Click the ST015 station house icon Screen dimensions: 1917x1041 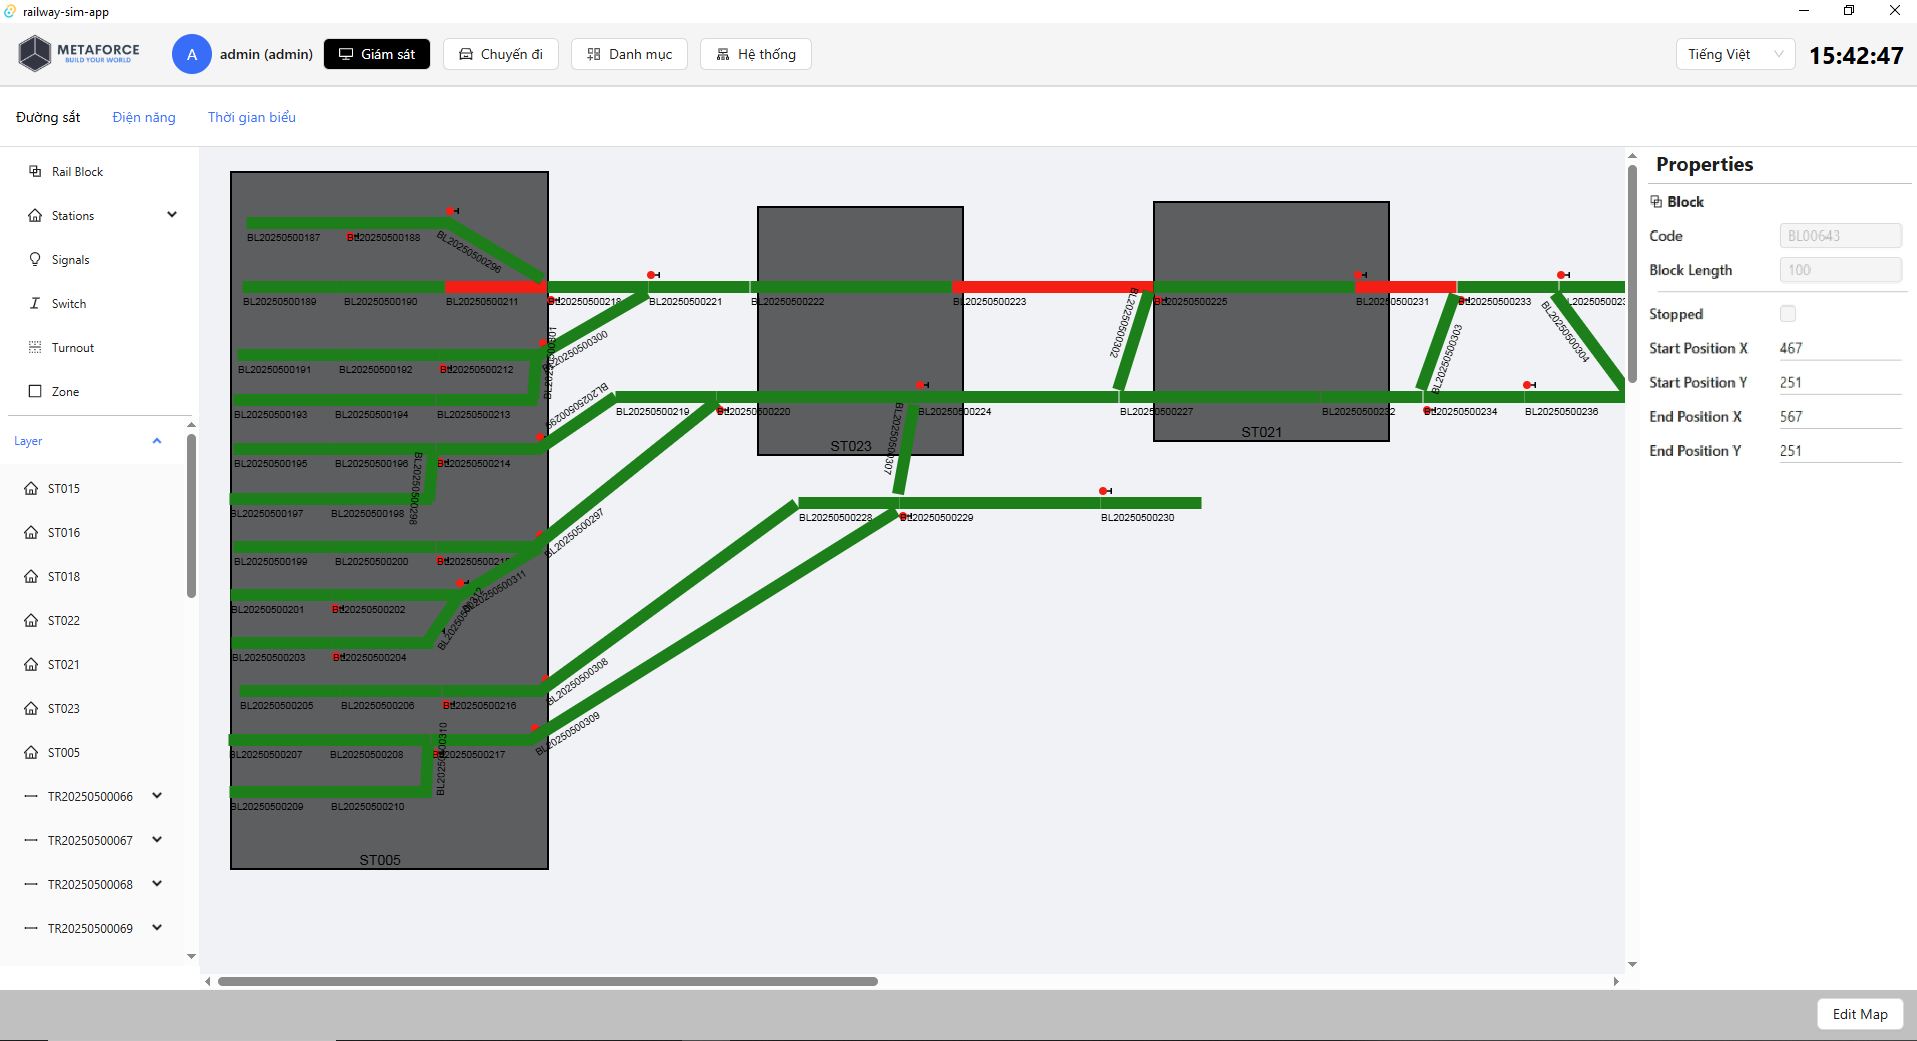[x=31, y=489]
